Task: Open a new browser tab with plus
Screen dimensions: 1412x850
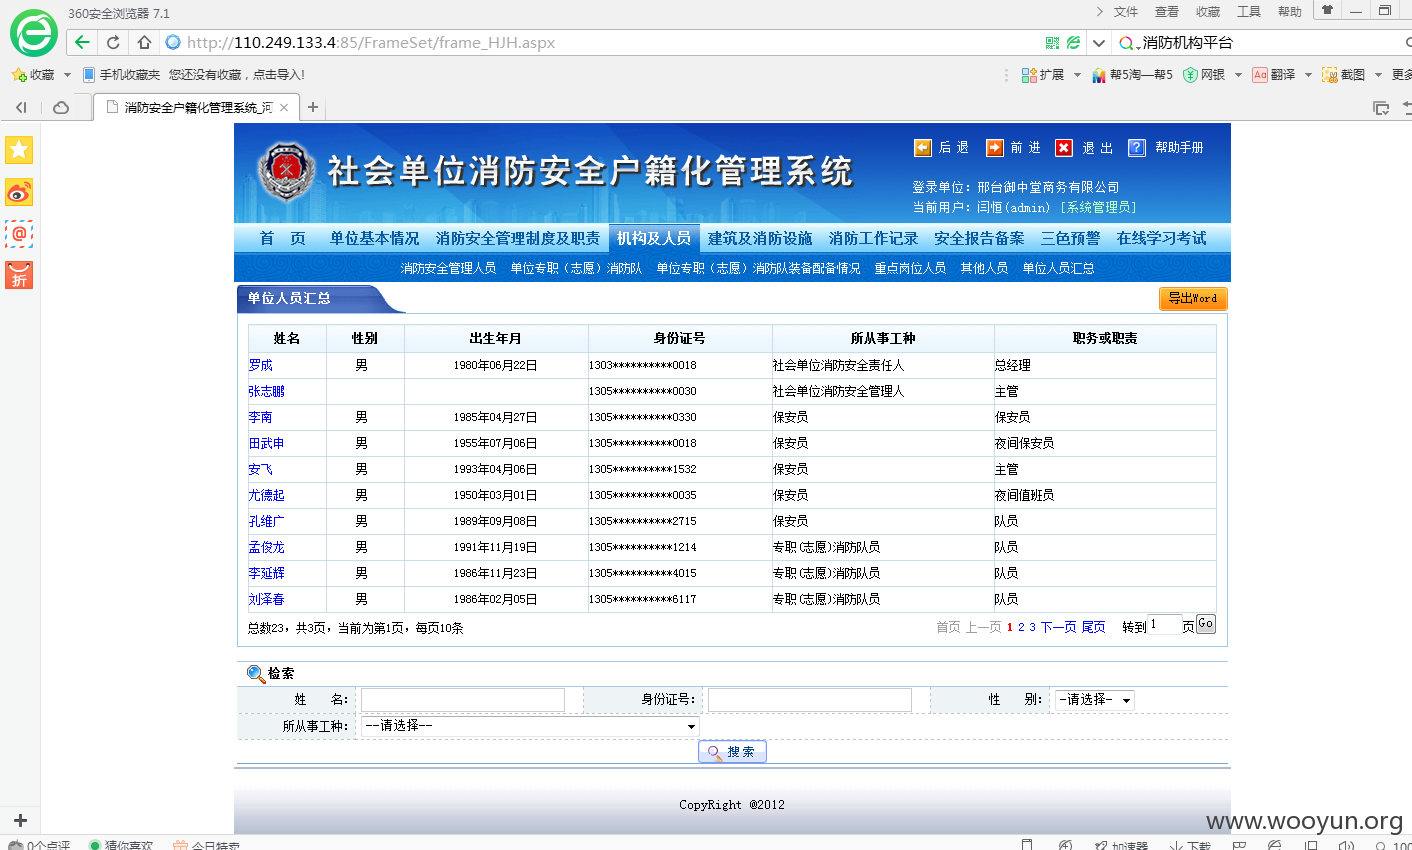Action: 313,107
